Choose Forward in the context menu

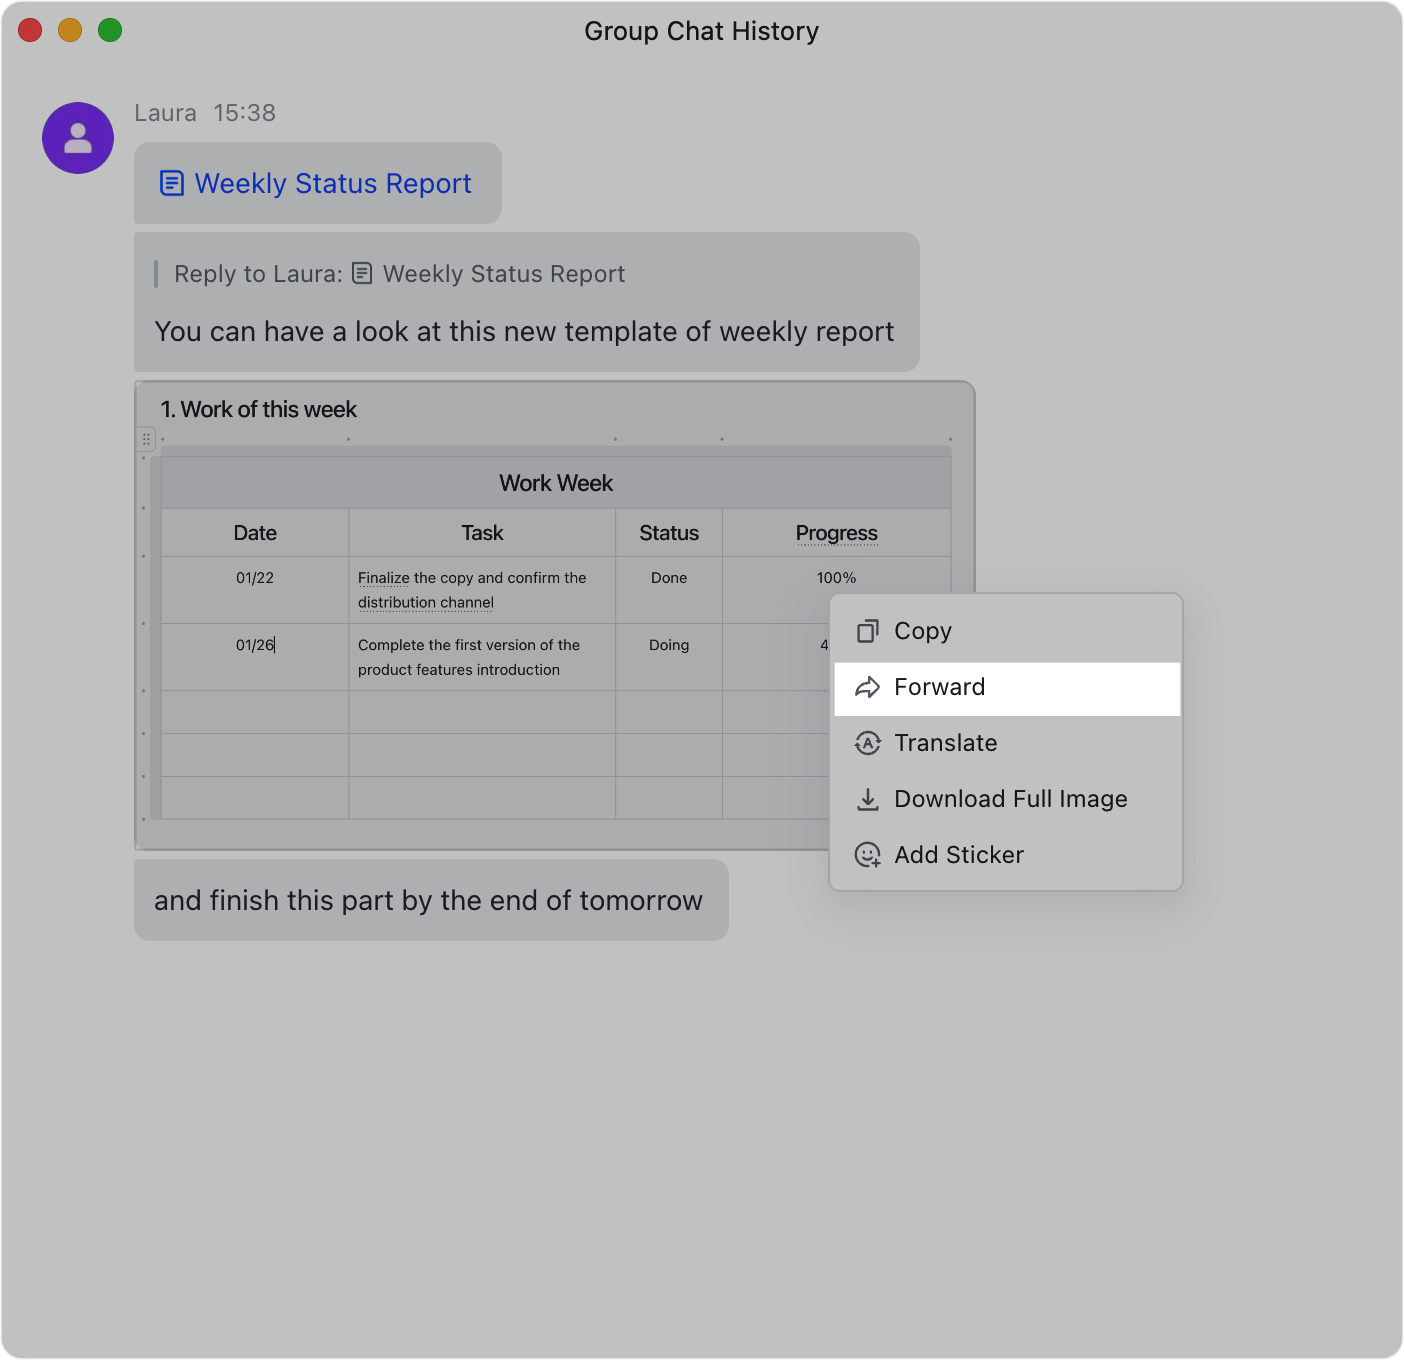(940, 687)
